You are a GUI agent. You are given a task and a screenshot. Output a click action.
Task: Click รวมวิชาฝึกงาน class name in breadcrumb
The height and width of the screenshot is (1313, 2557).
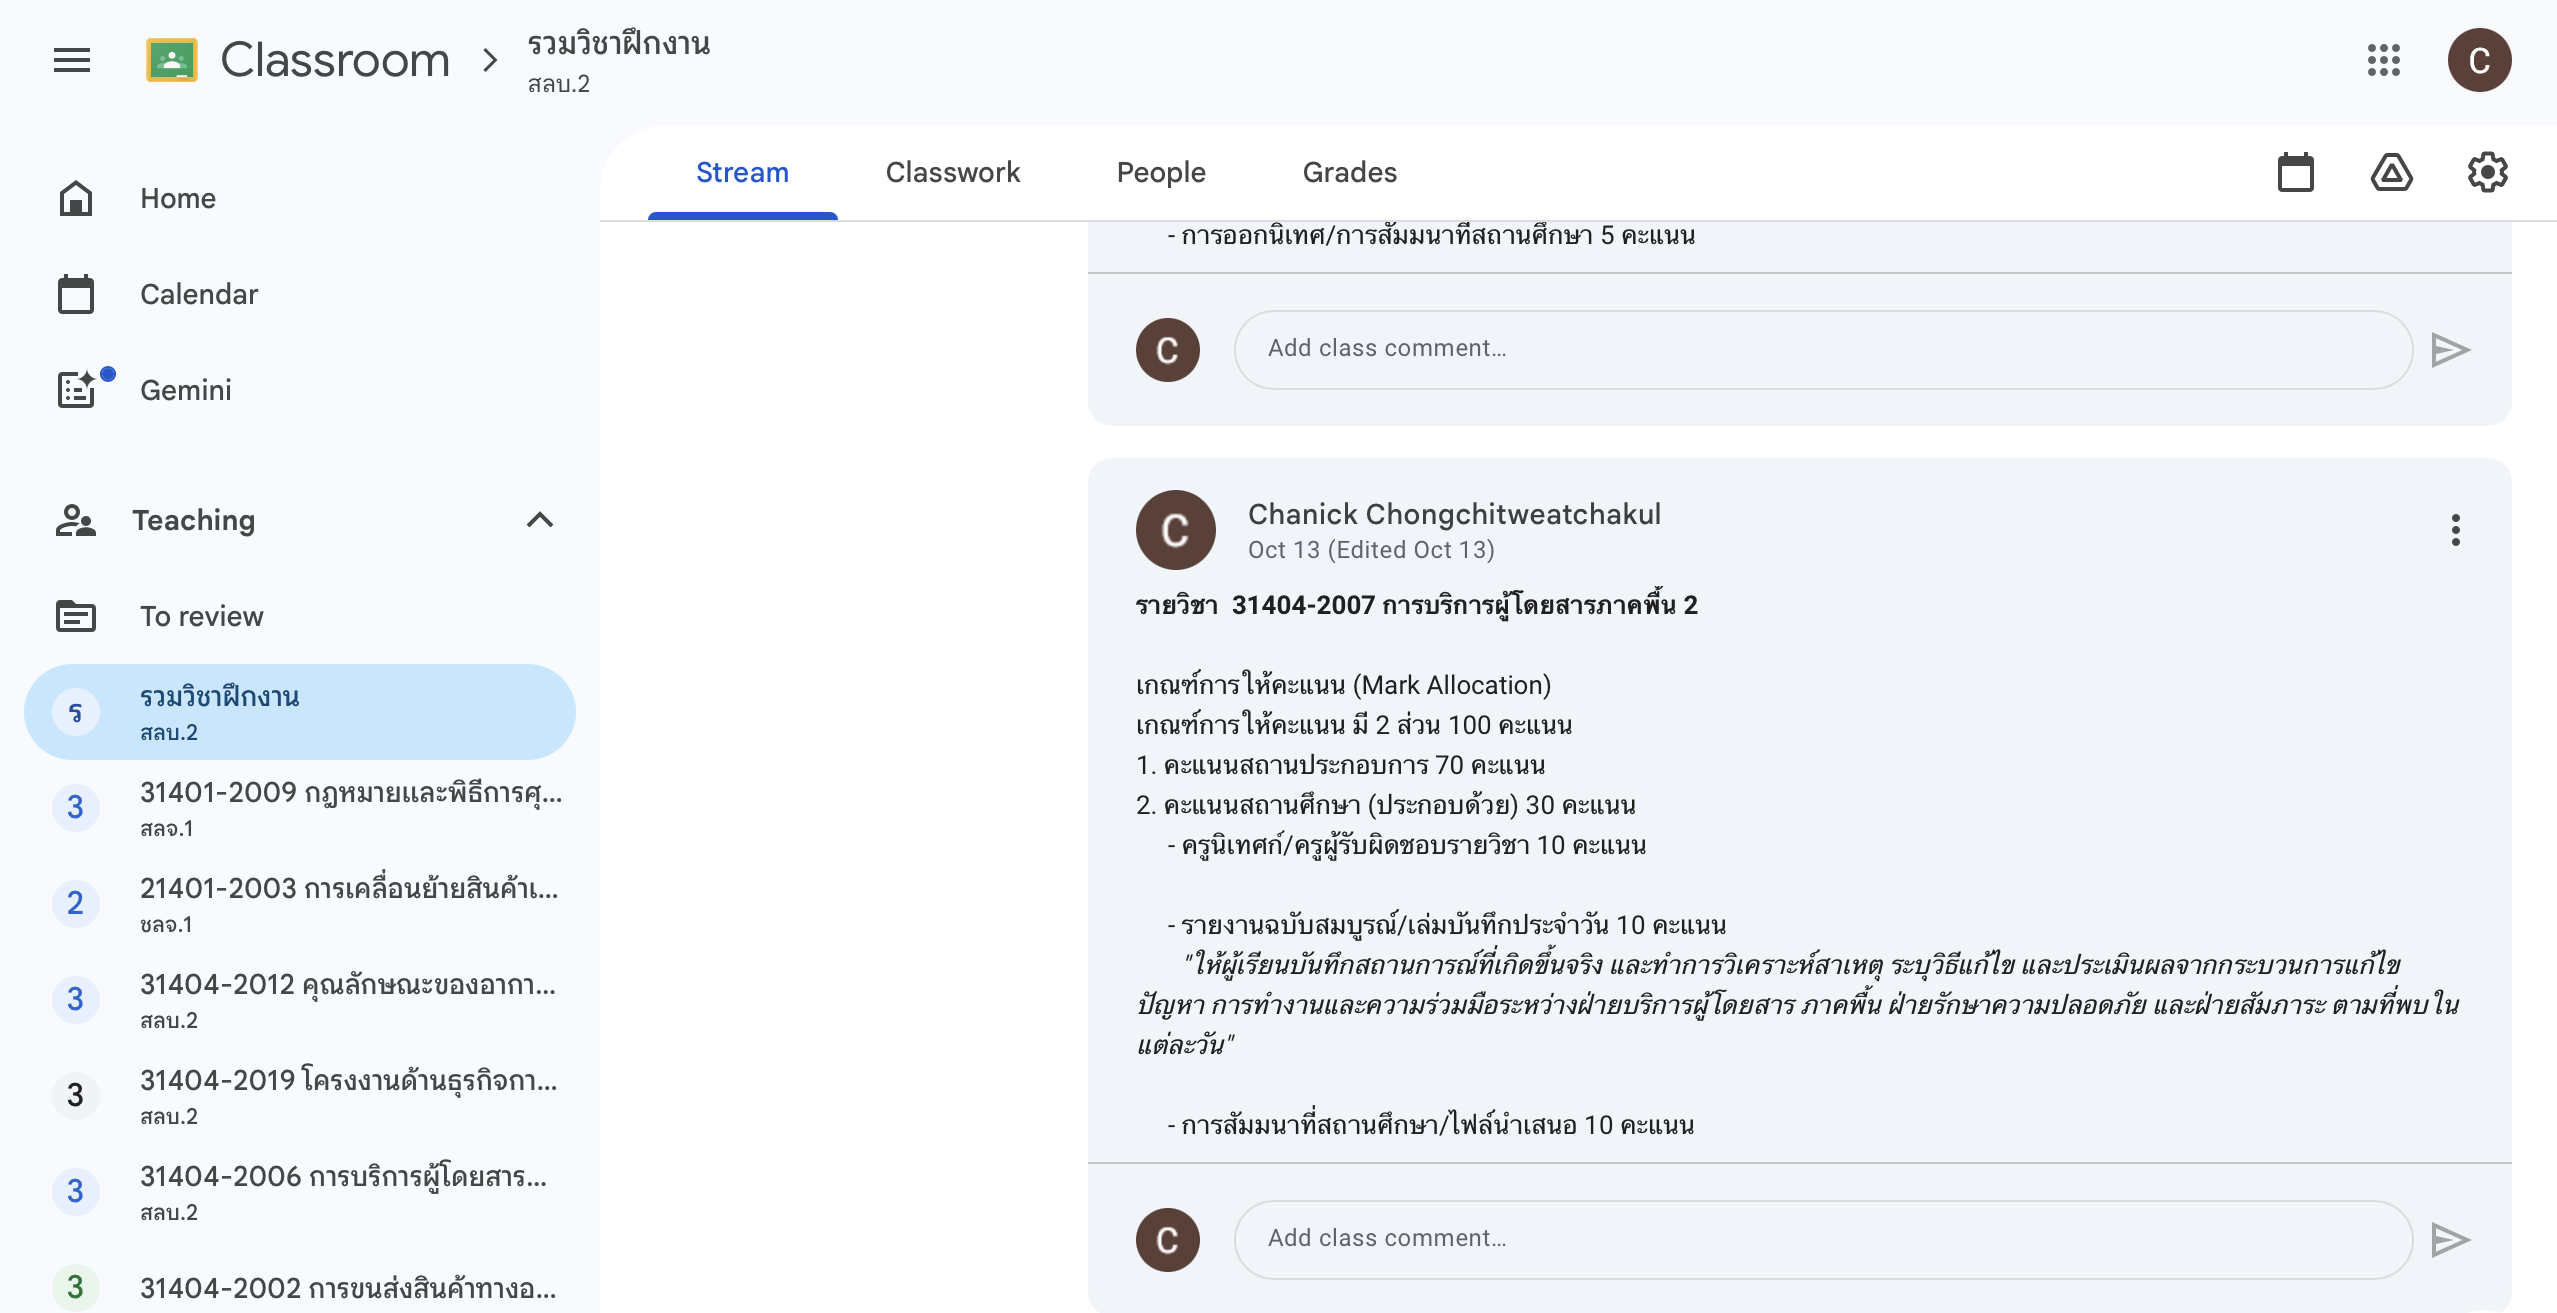pos(619,44)
